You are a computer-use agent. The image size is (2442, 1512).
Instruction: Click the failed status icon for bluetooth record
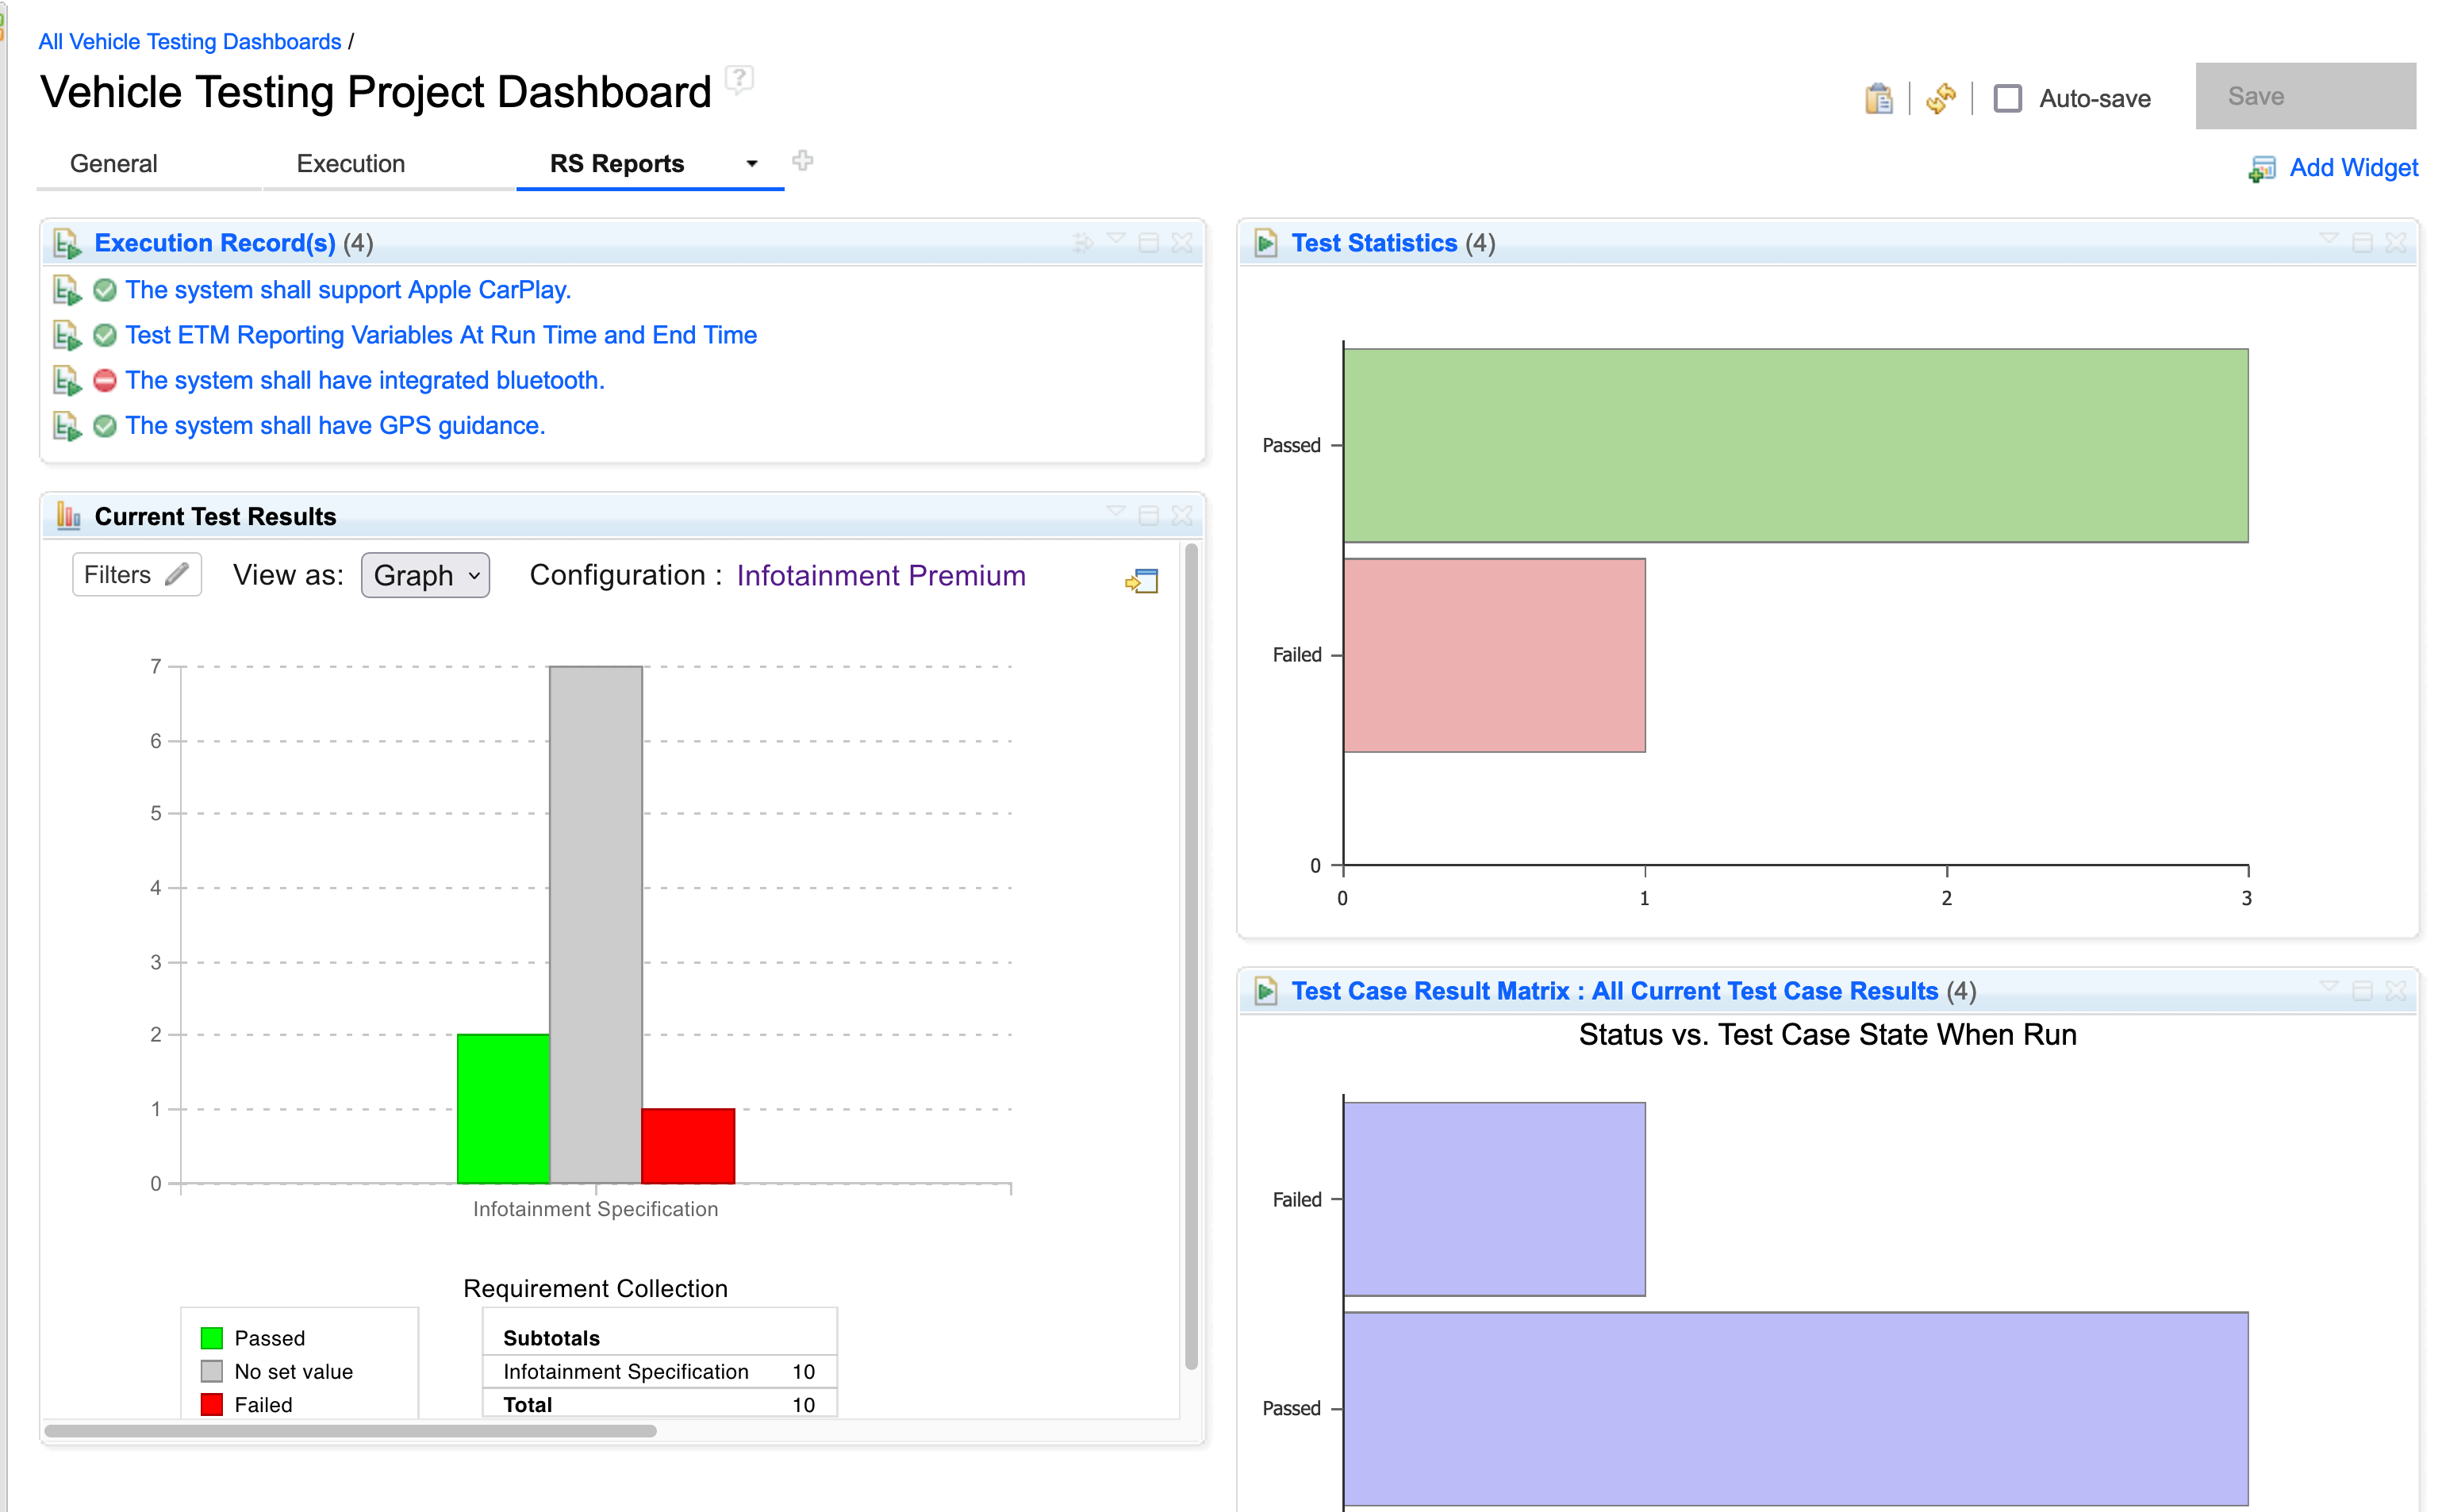[x=104, y=381]
